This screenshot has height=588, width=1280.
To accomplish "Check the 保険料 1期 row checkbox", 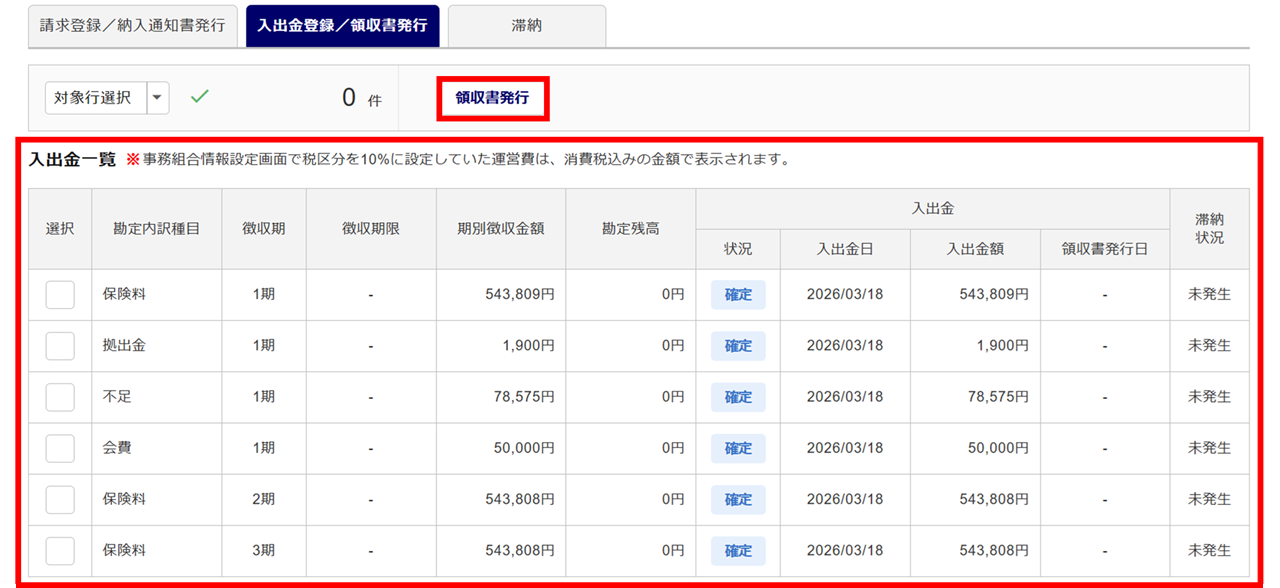I will click(x=60, y=295).
